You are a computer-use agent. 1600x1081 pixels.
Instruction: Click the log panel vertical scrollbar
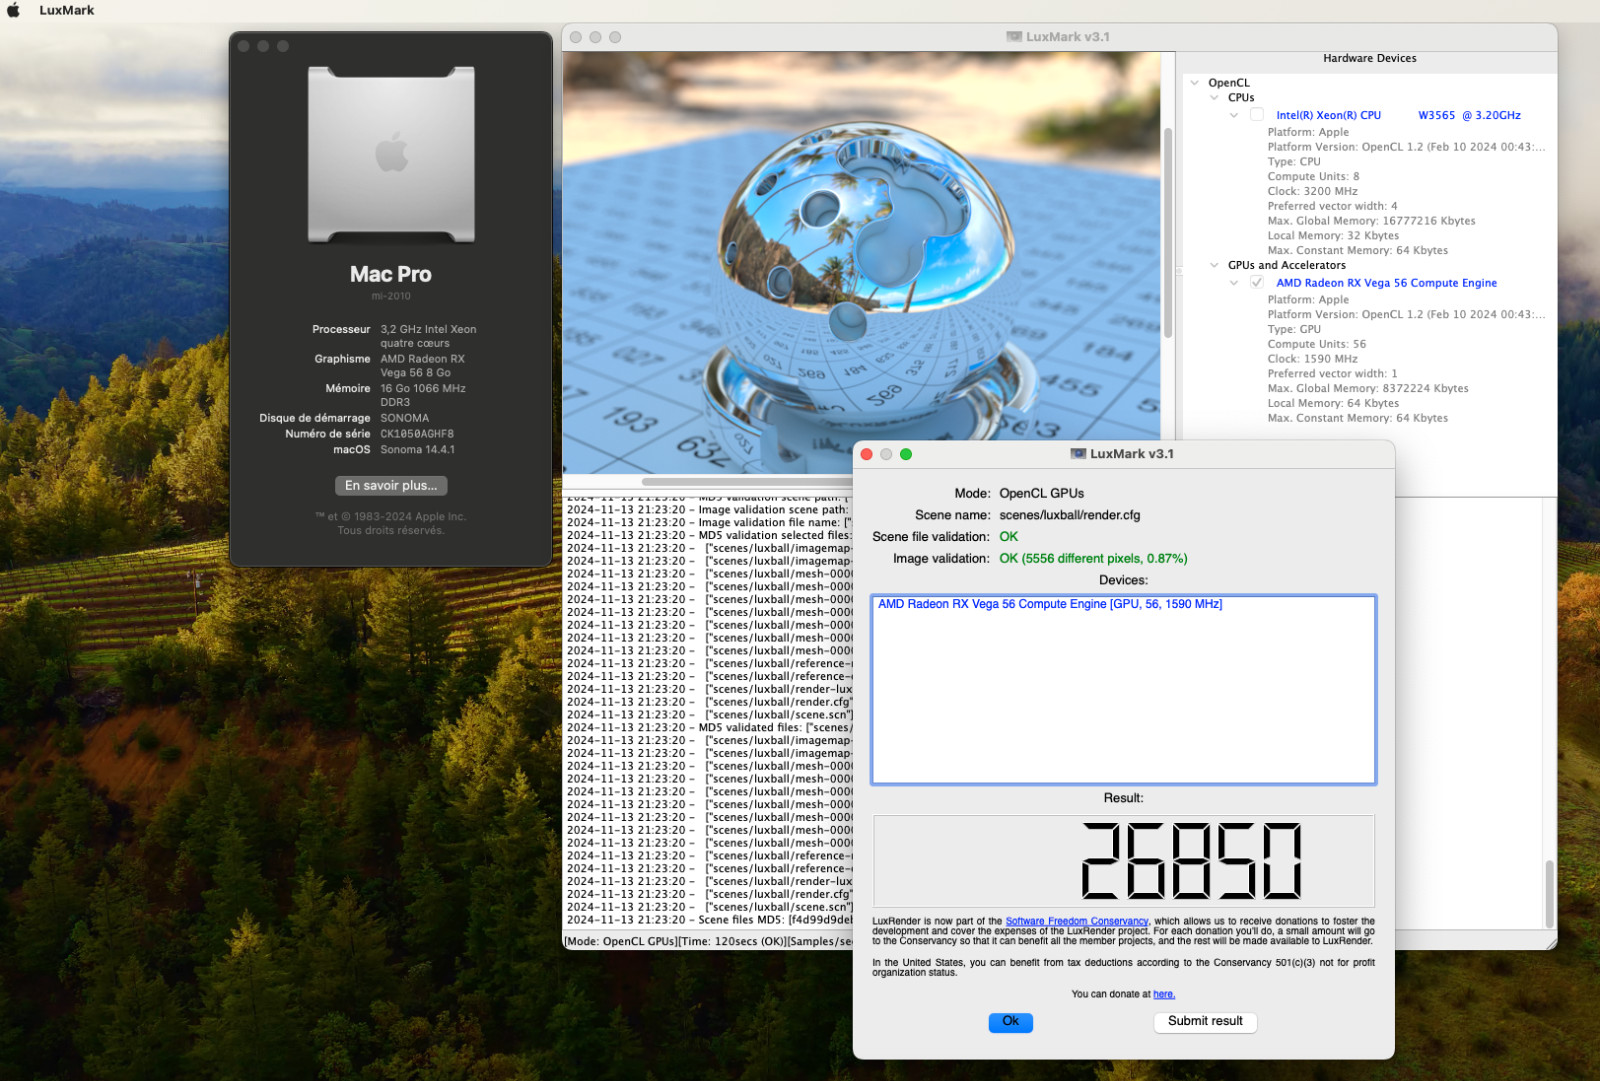pyautogui.click(x=1550, y=893)
